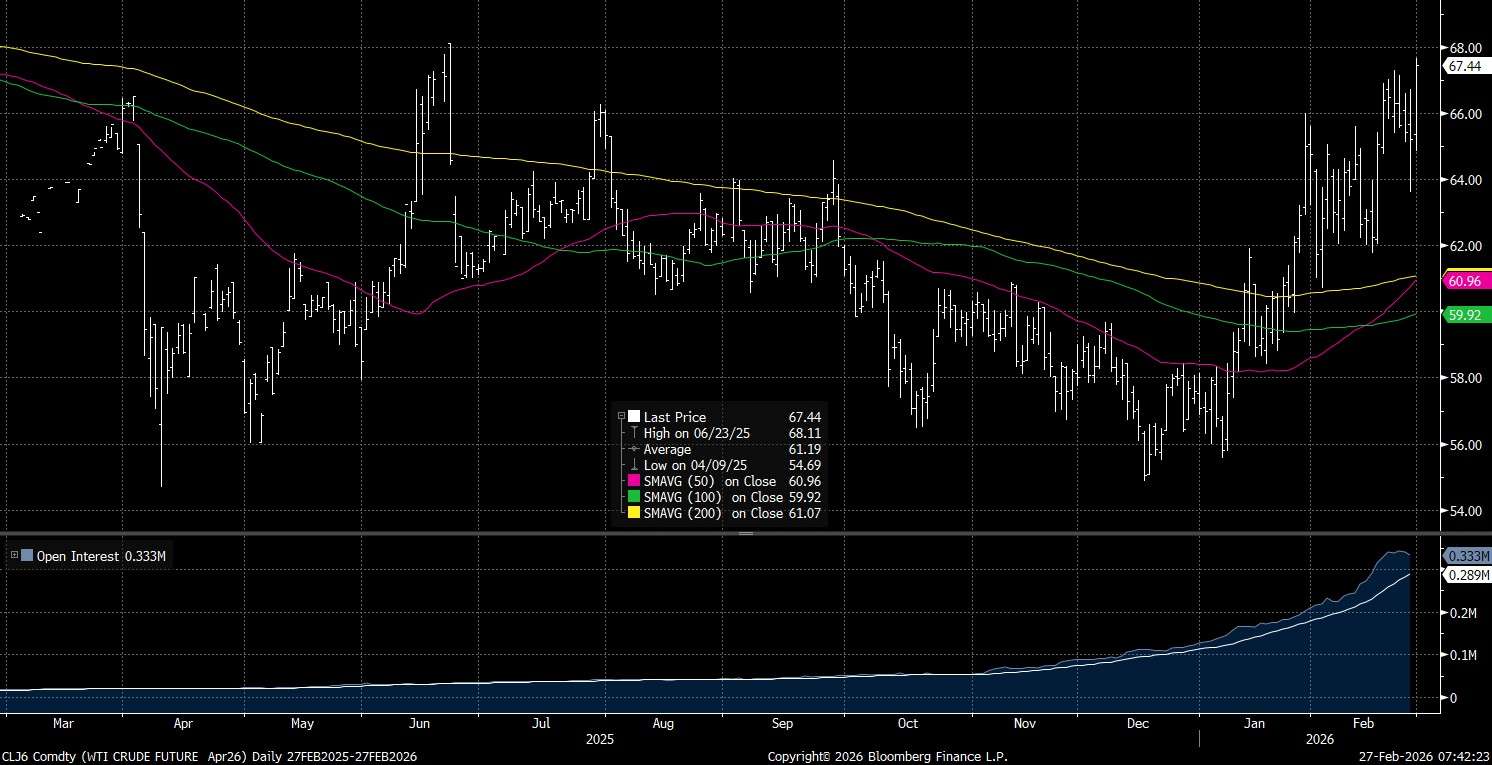Click the magenta SMAVG (50) legend swatch
The image size is (1492, 765).
click(x=633, y=481)
